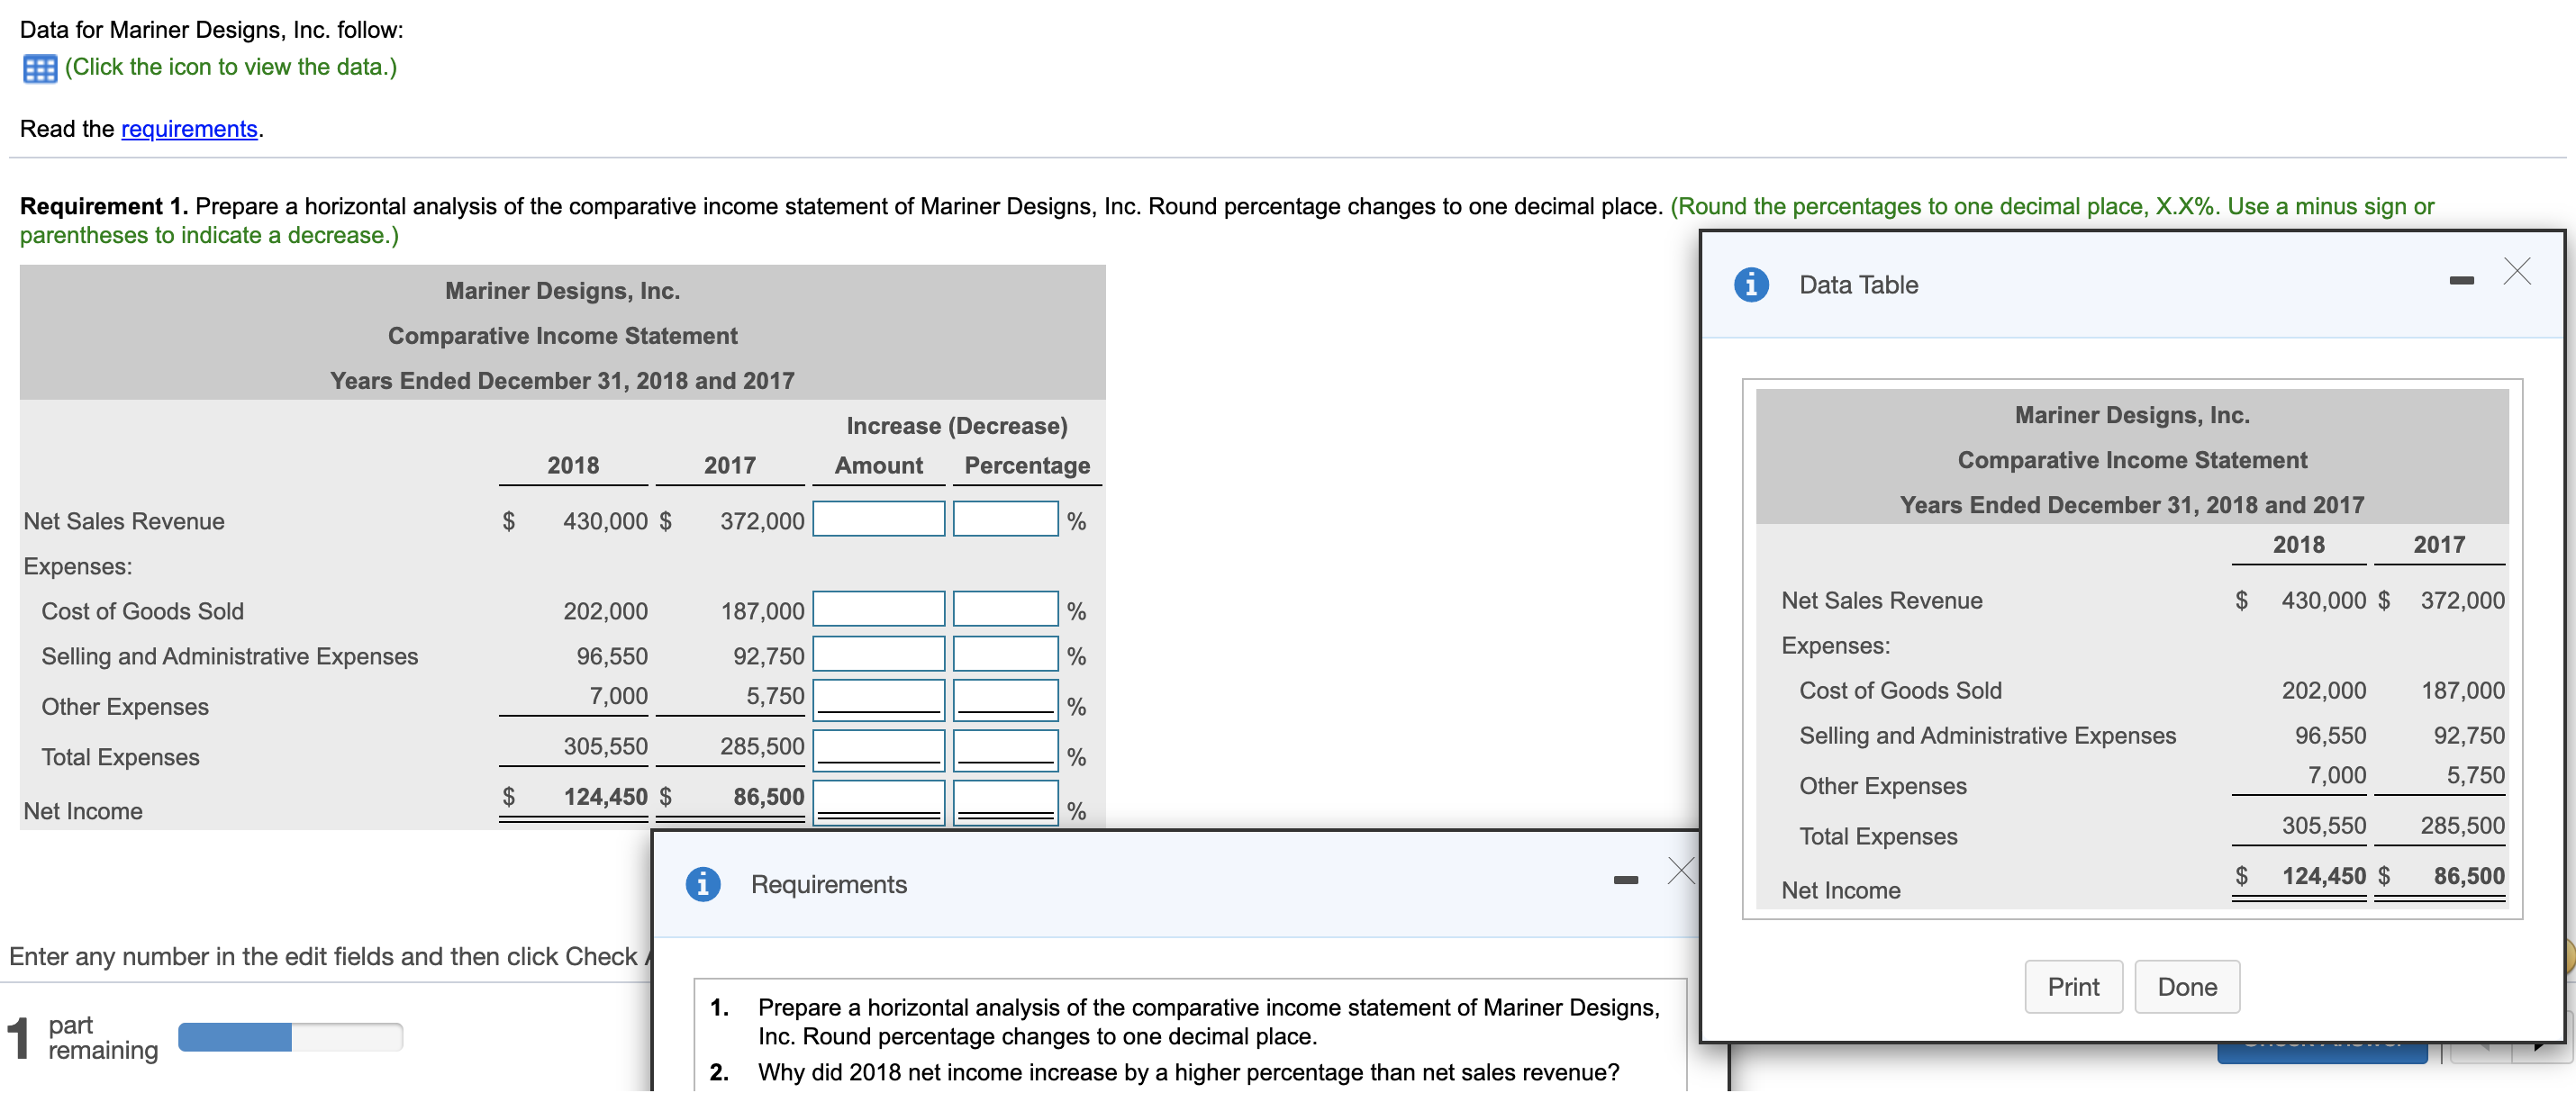Screen dimensions: 2576x1093
Task: Close the Data Table popup window
Action: tap(2517, 270)
